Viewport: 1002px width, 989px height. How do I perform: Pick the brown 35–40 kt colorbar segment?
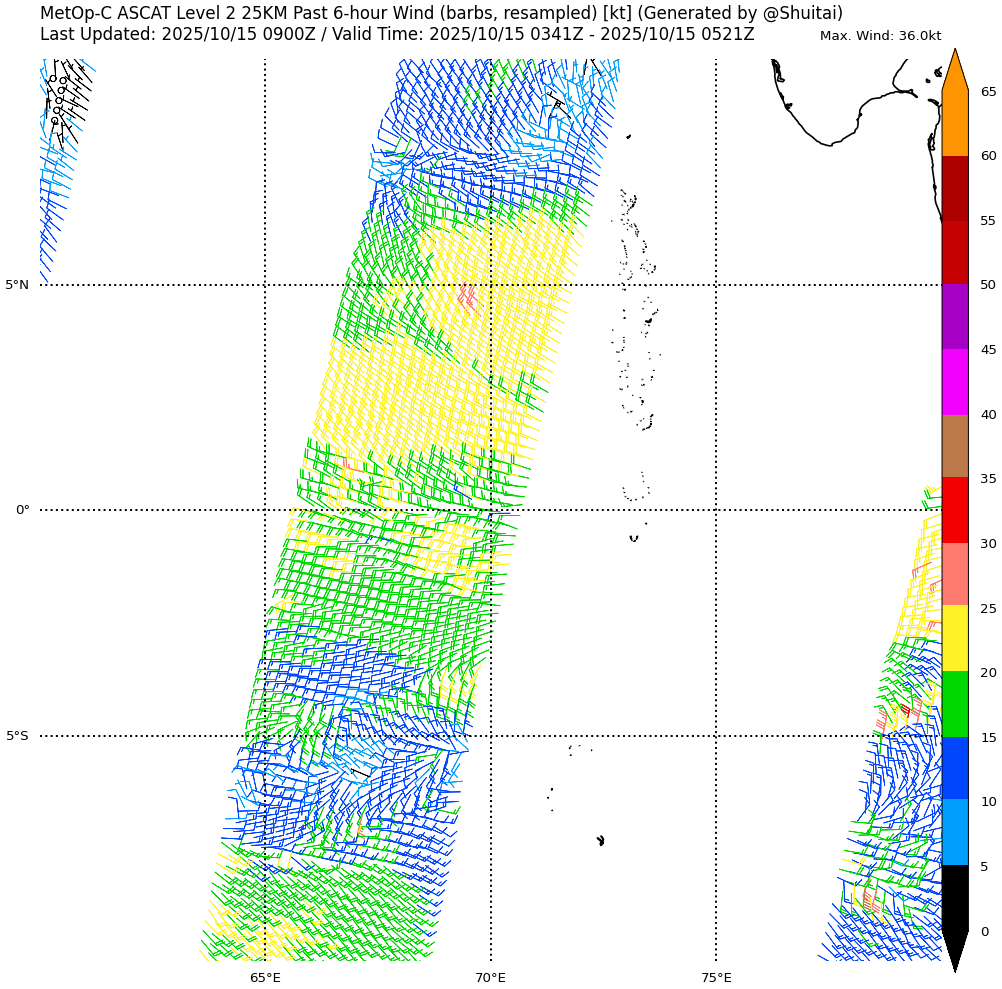coord(955,446)
